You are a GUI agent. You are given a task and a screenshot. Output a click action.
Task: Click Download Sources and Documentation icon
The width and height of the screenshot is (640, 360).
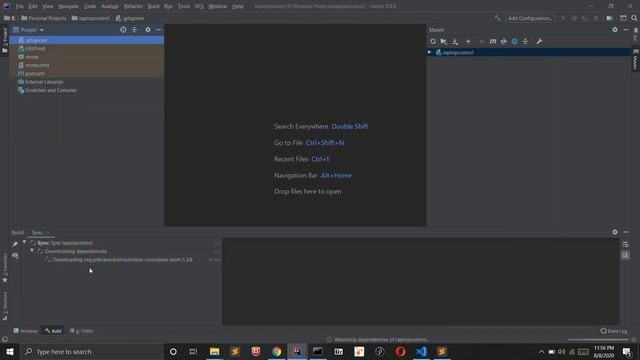(455, 41)
